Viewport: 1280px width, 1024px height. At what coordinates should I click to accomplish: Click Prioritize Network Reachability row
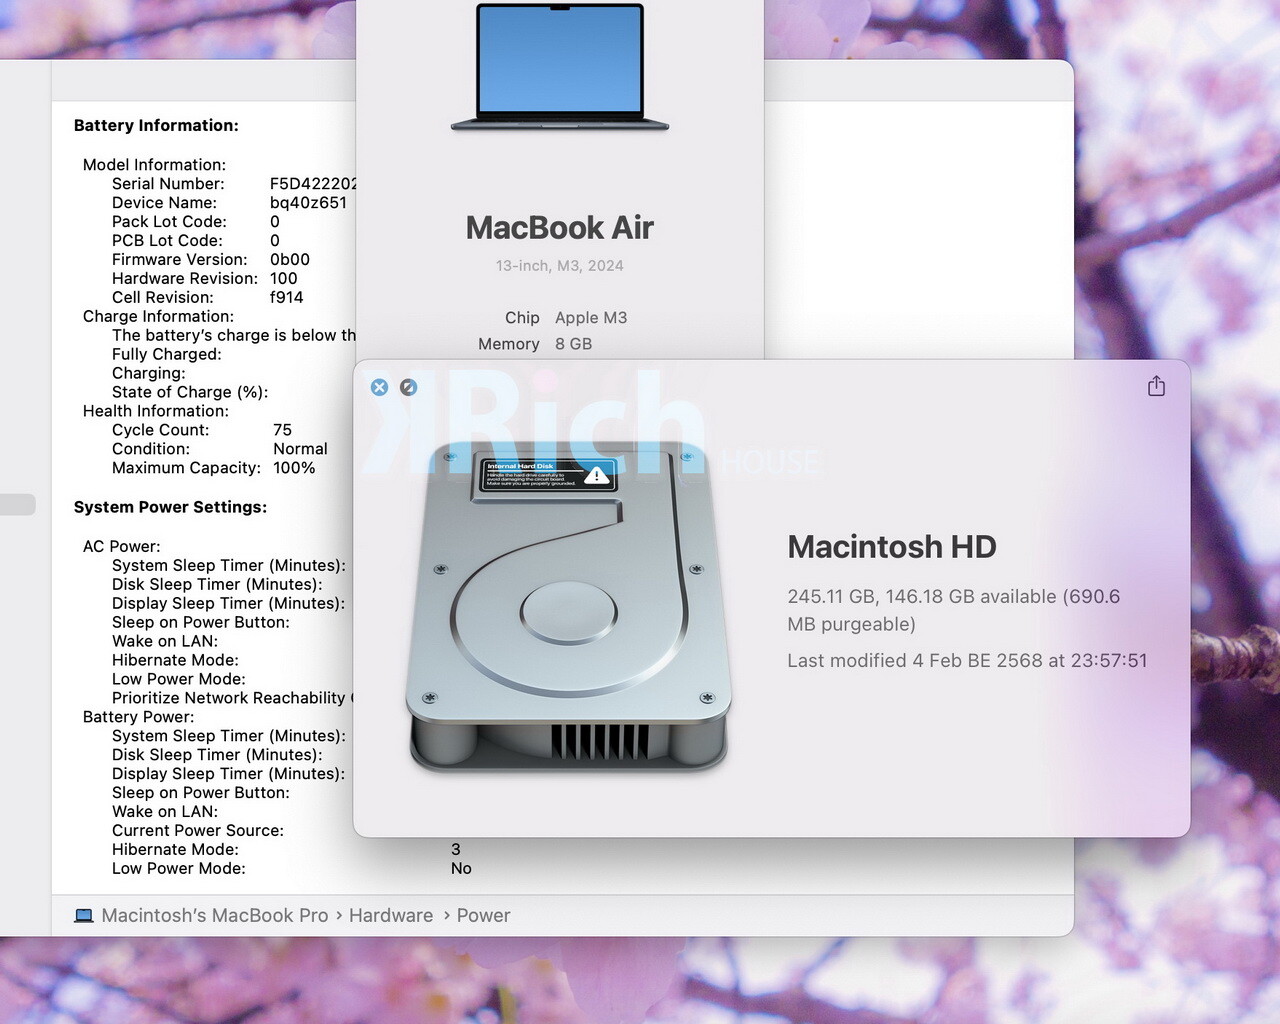pyautogui.click(x=233, y=698)
